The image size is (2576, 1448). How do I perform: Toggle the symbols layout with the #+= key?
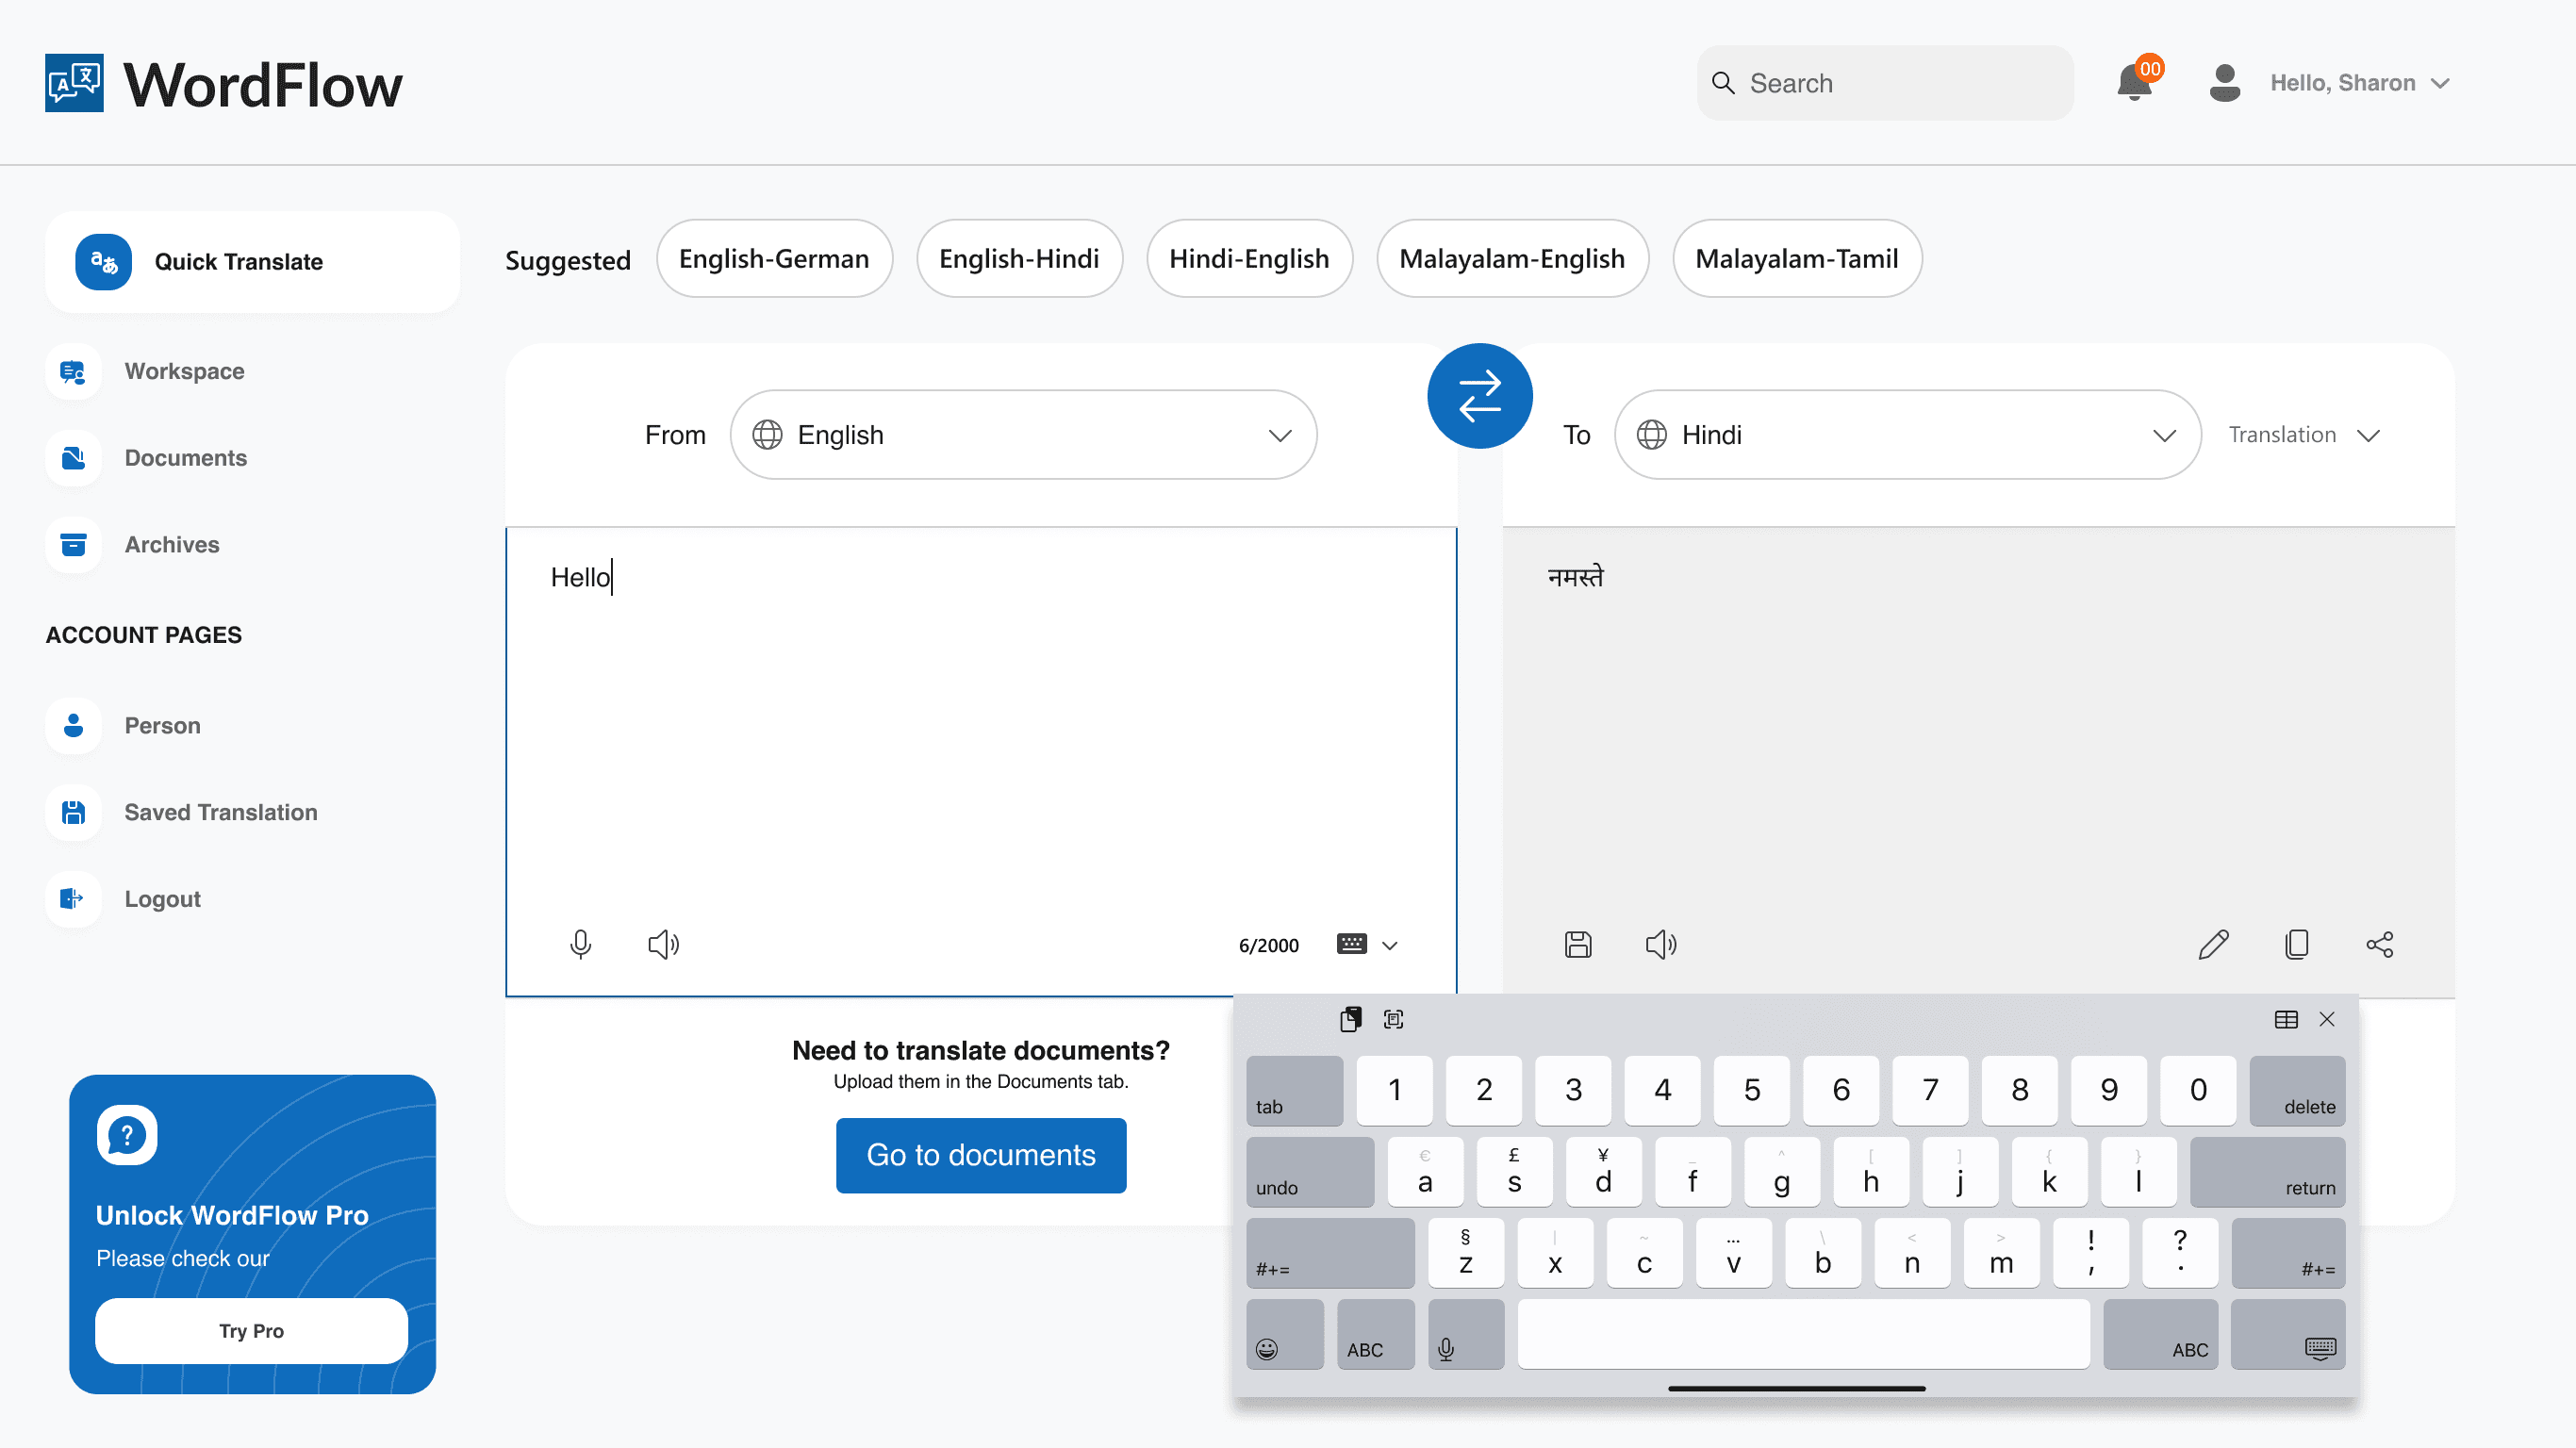pyautogui.click(x=1330, y=1254)
